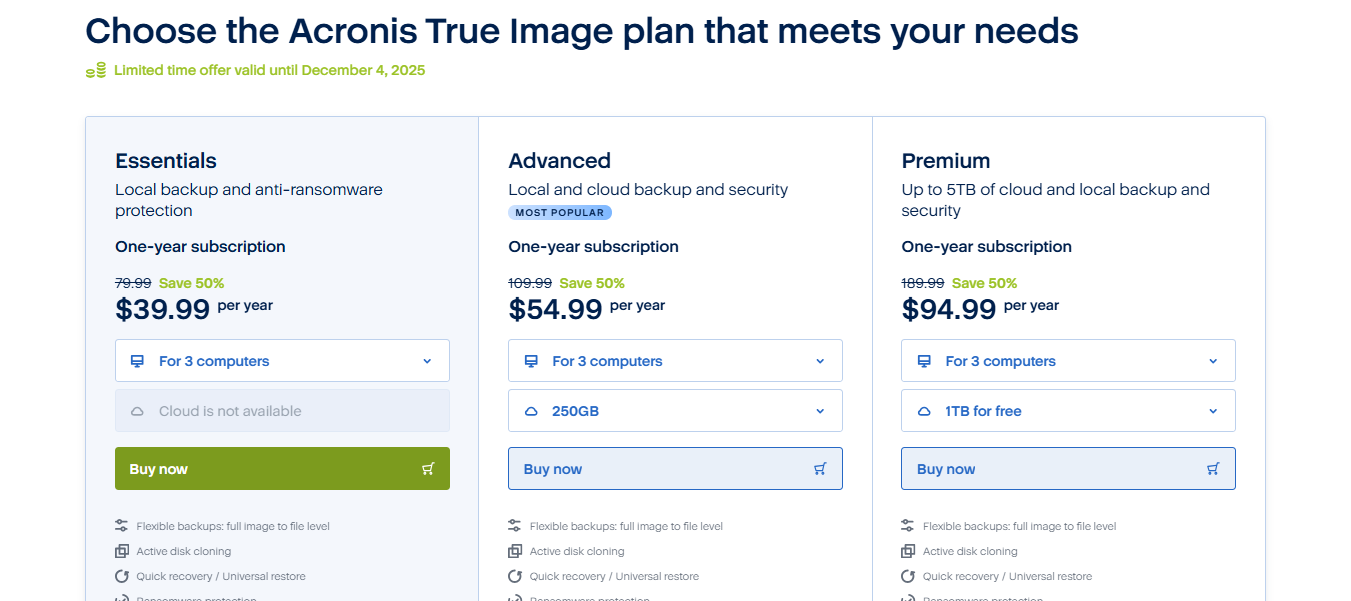Click the flexible backups icon under Premium
Screen dimensions: 1351x601
point(908,526)
